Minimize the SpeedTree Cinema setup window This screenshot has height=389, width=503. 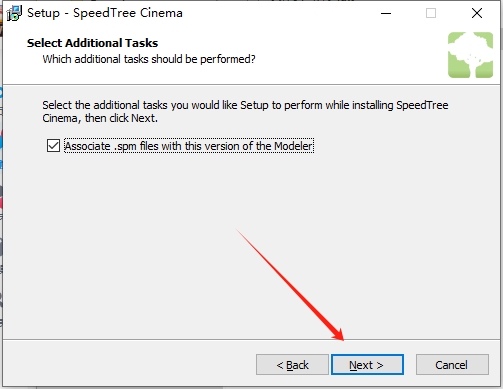point(386,13)
